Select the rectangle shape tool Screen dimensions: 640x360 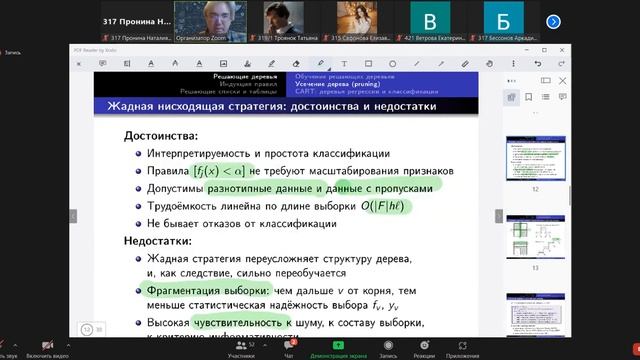click(x=368, y=64)
